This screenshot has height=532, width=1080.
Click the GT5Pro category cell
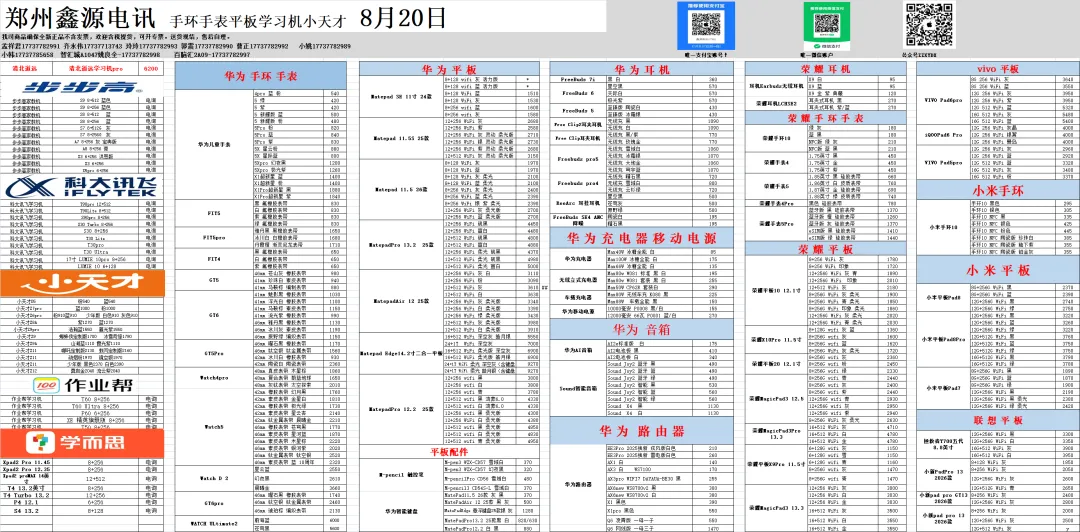tap(214, 352)
